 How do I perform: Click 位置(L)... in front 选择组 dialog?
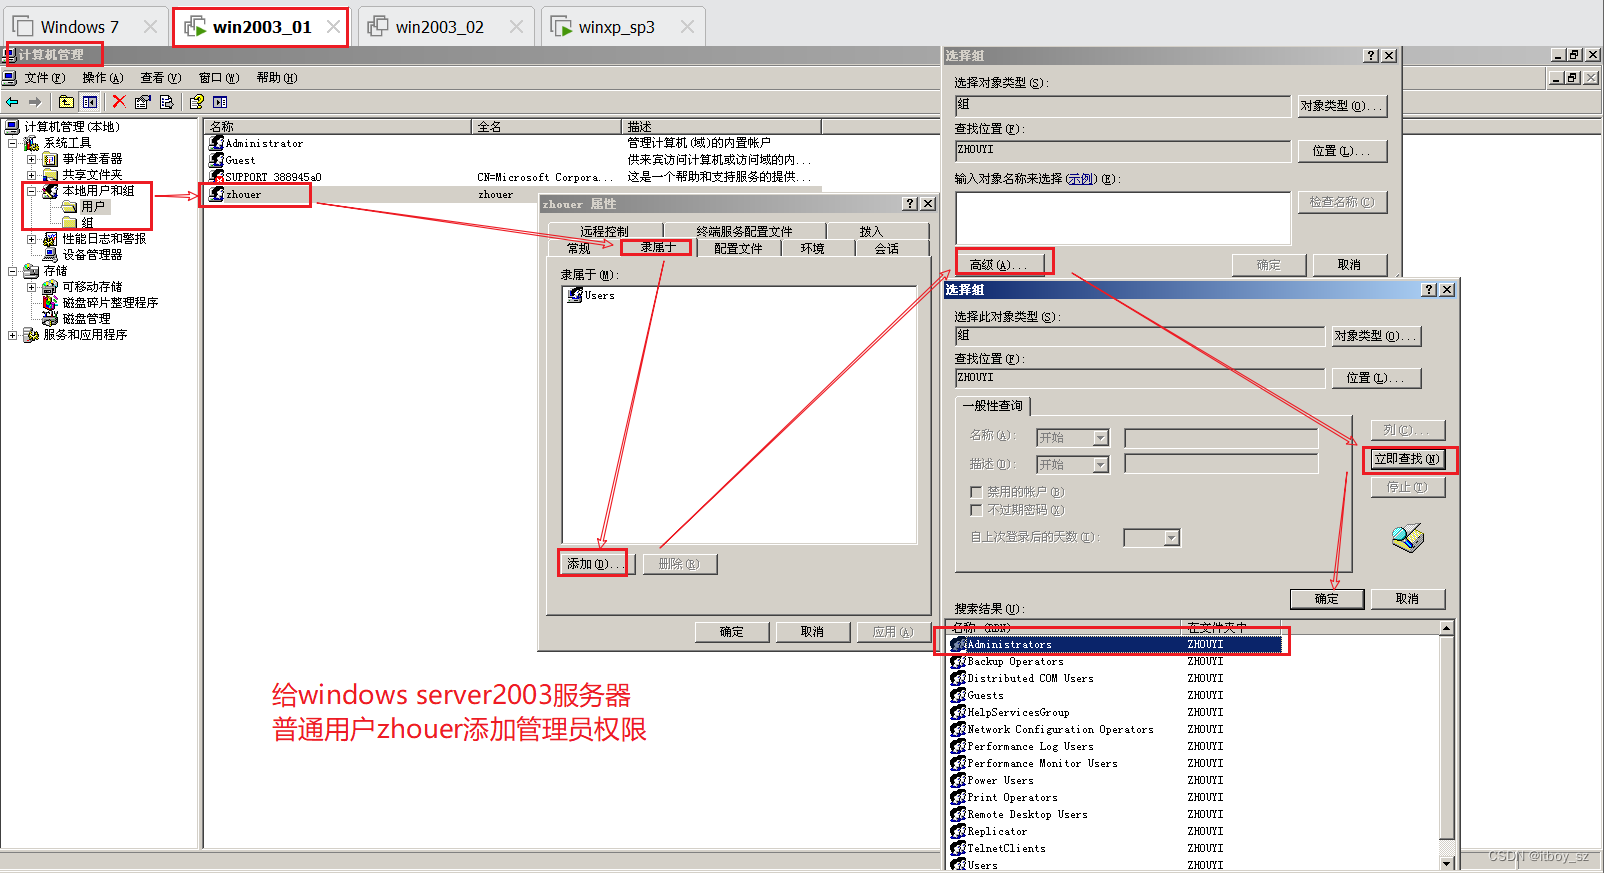[x=1375, y=378]
